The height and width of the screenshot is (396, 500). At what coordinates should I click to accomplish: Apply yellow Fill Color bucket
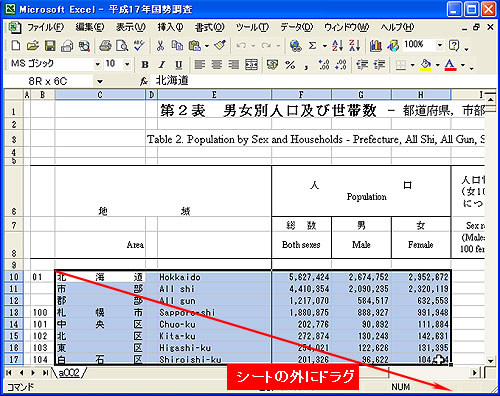click(x=426, y=64)
